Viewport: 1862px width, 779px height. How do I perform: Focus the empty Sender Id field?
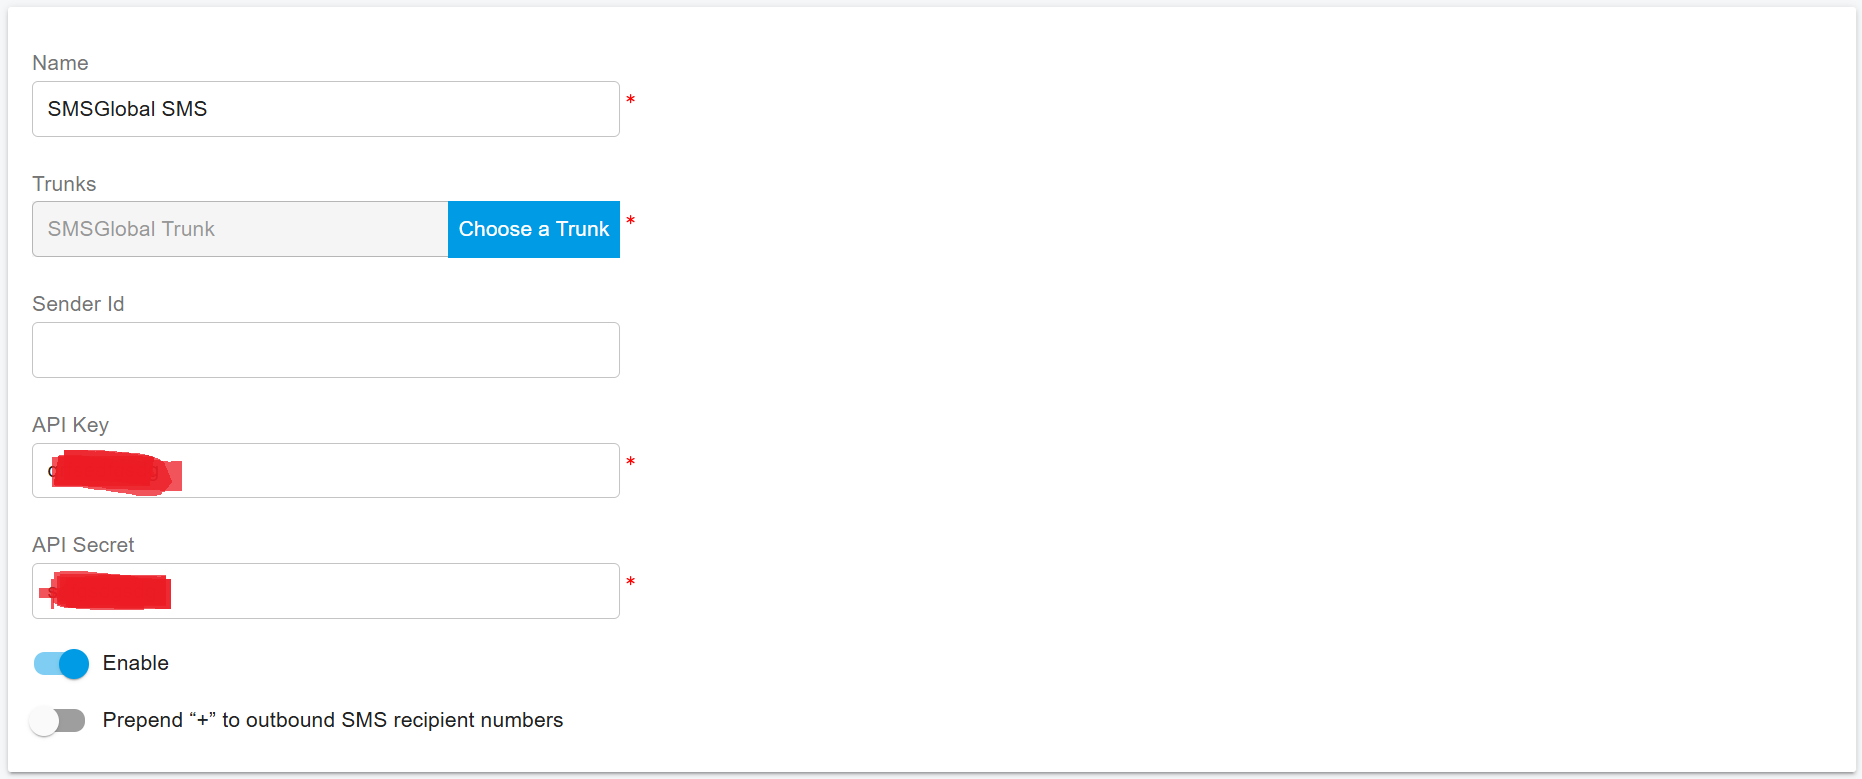coord(325,350)
